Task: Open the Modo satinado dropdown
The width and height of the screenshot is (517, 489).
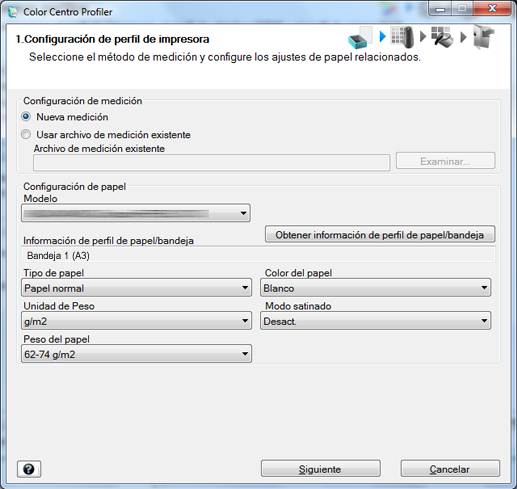Action: (x=375, y=321)
